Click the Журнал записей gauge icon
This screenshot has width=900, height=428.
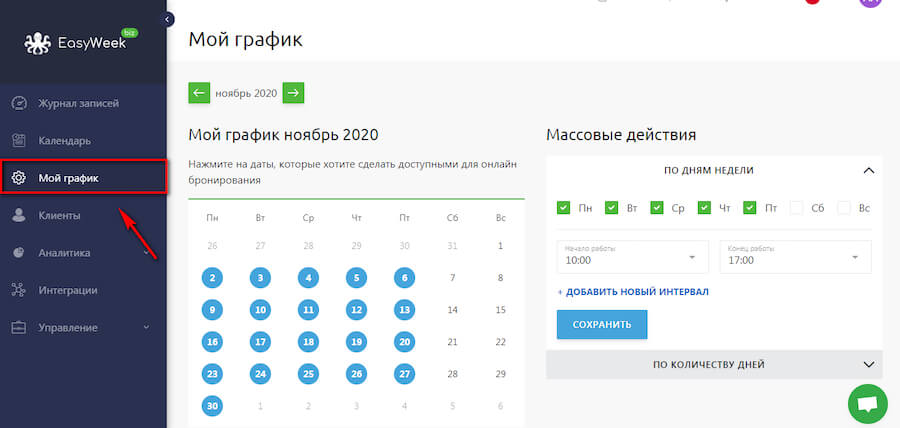tap(19, 104)
